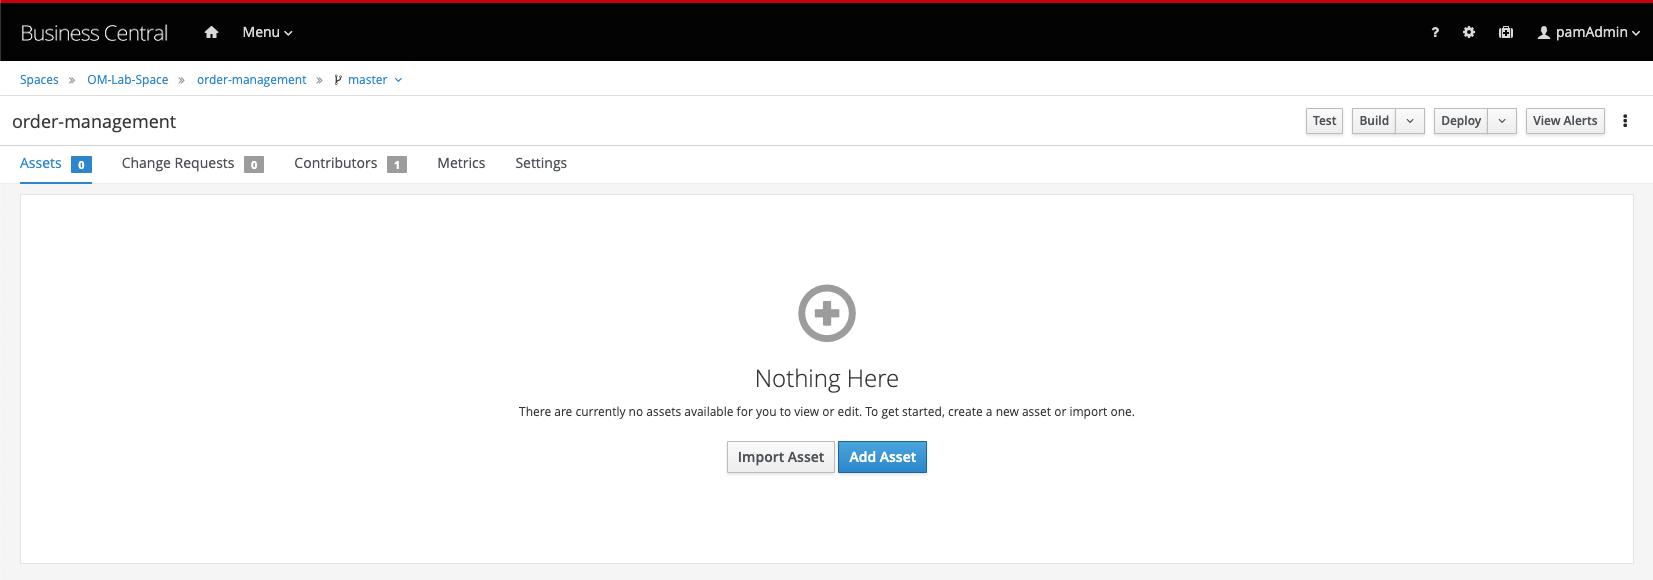Open the master branch selector
This screenshot has width=1653, height=580.
[x=368, y=80]
